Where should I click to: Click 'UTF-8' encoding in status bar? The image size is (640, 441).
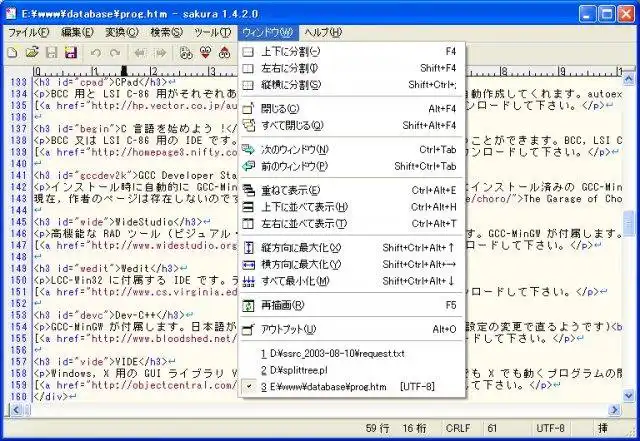coord(550,428)
